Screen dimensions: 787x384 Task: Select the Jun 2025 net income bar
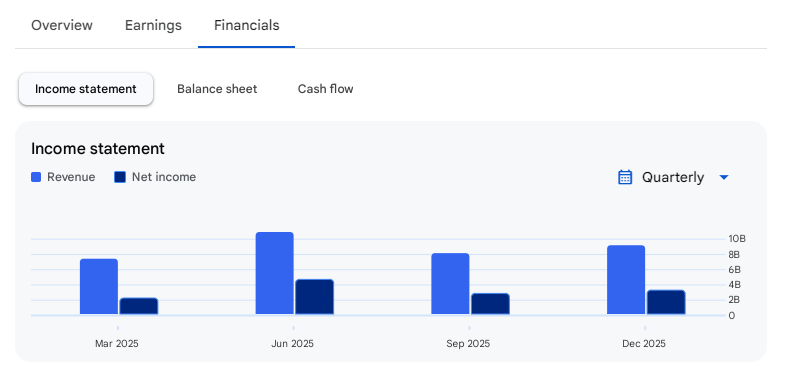(x=315, y=297)
